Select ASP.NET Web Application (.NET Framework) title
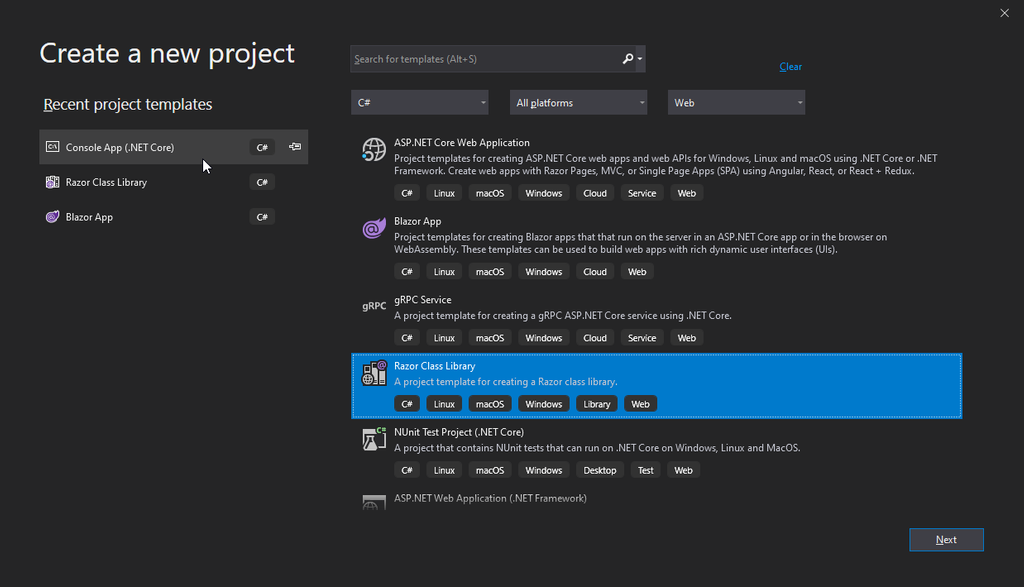 point(490,498)
